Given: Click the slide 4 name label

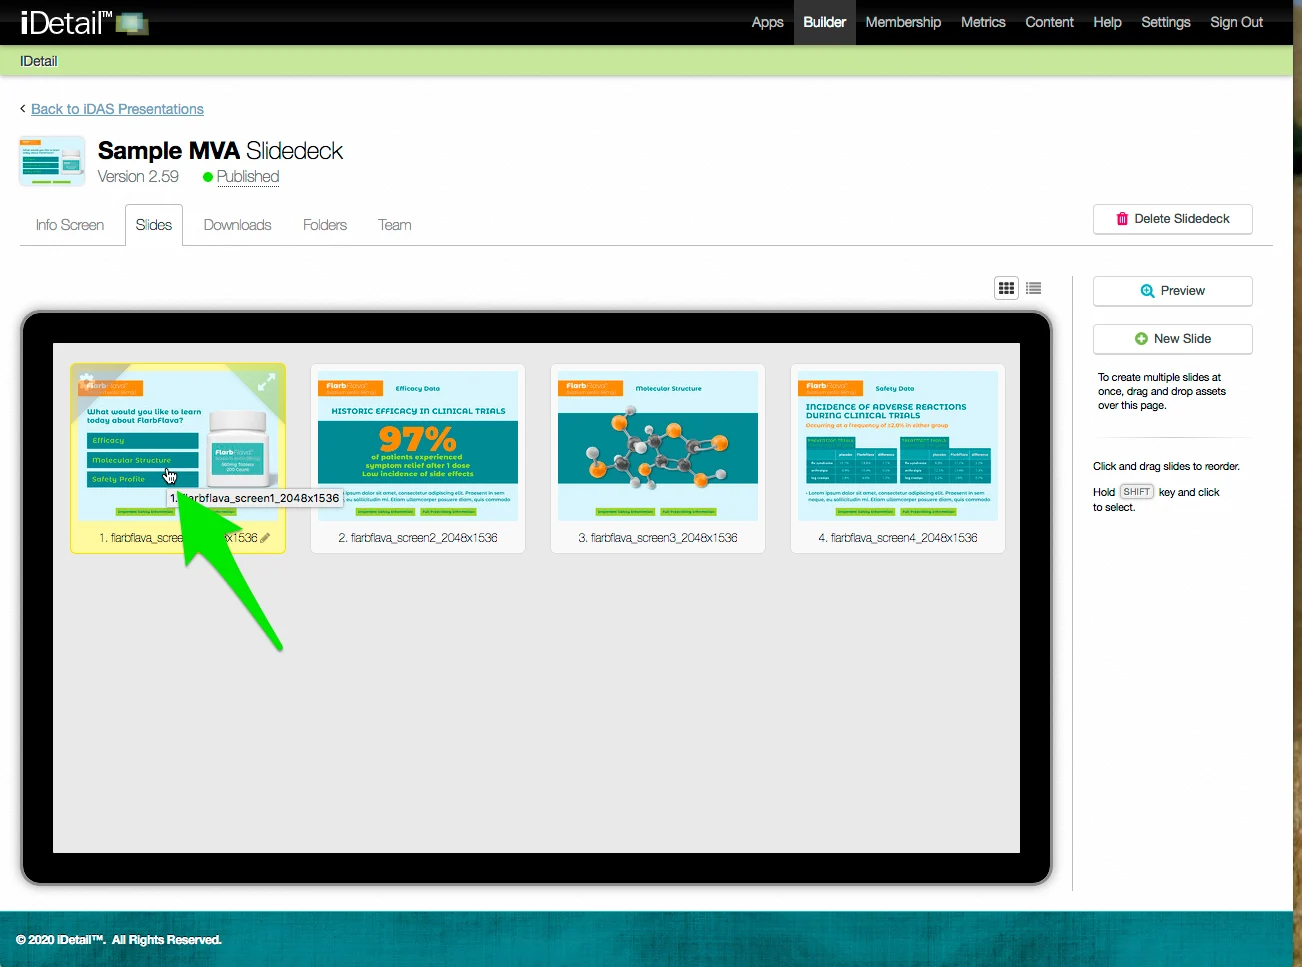Looking at the screenshot, I should click(898, 538).
